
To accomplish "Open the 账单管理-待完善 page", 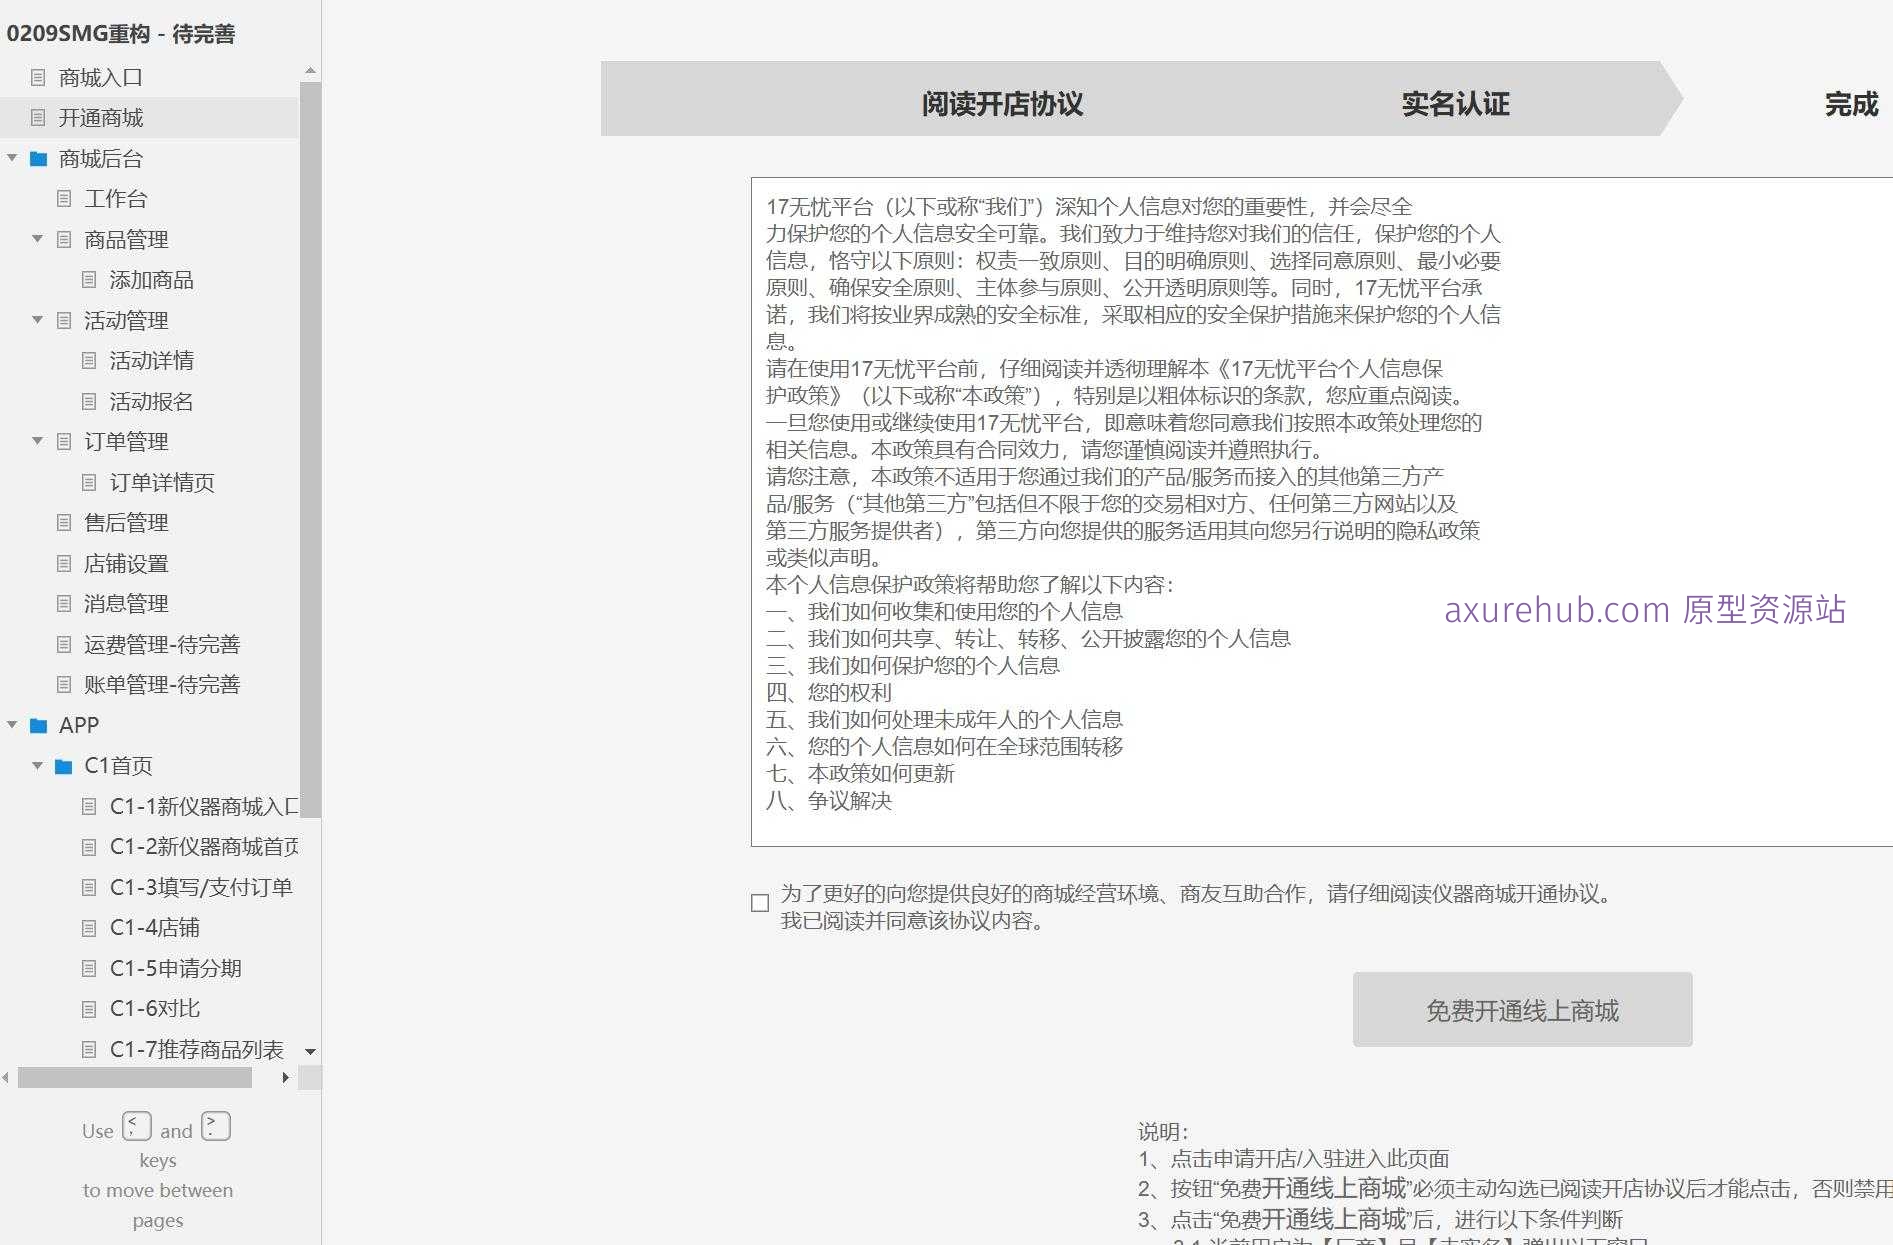I will tap(162, 685).
